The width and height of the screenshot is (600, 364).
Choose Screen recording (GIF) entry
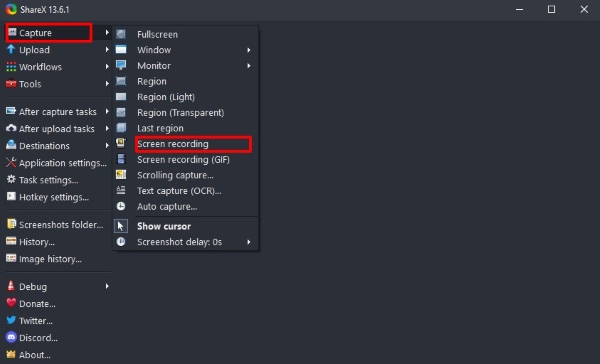coord(186,160)
